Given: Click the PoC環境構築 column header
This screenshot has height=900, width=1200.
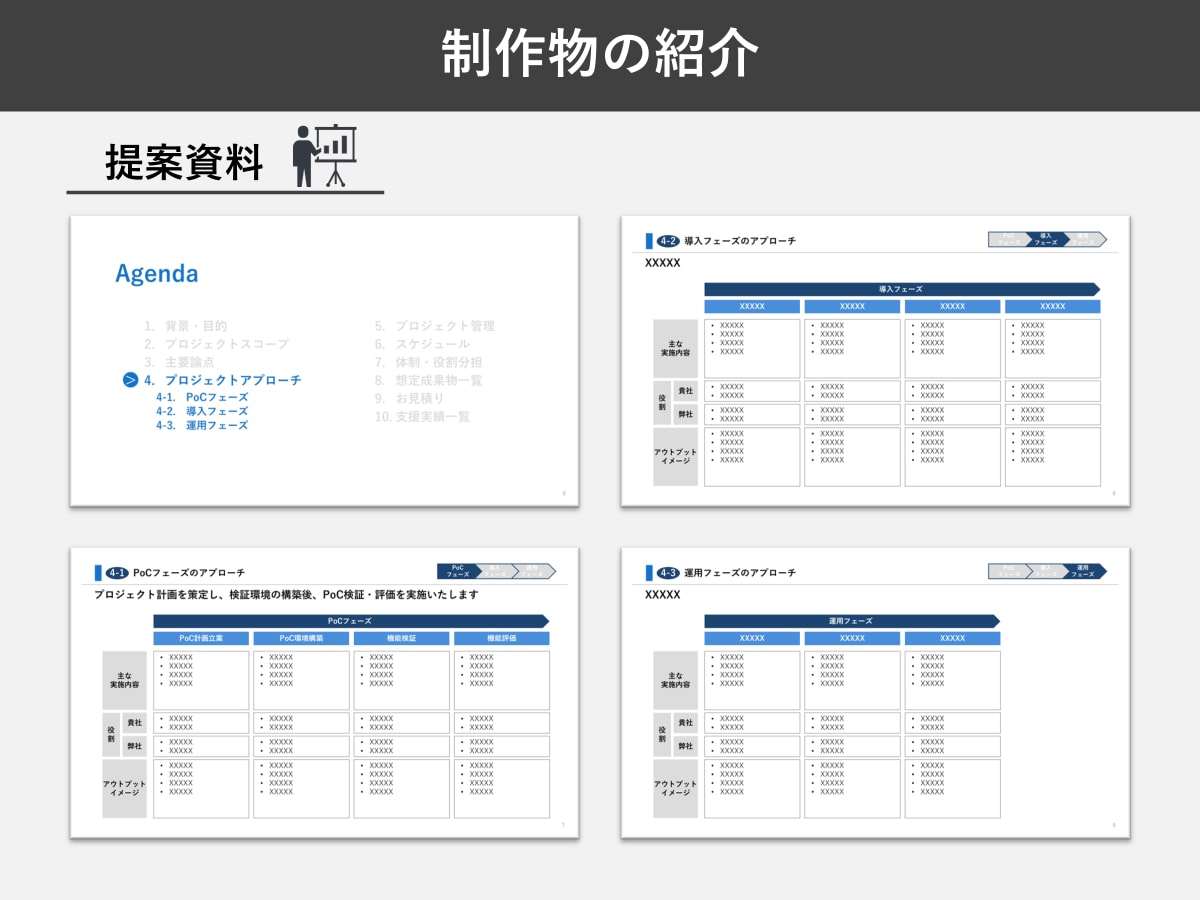Looking at the screenshot, I should click(301, 638).
